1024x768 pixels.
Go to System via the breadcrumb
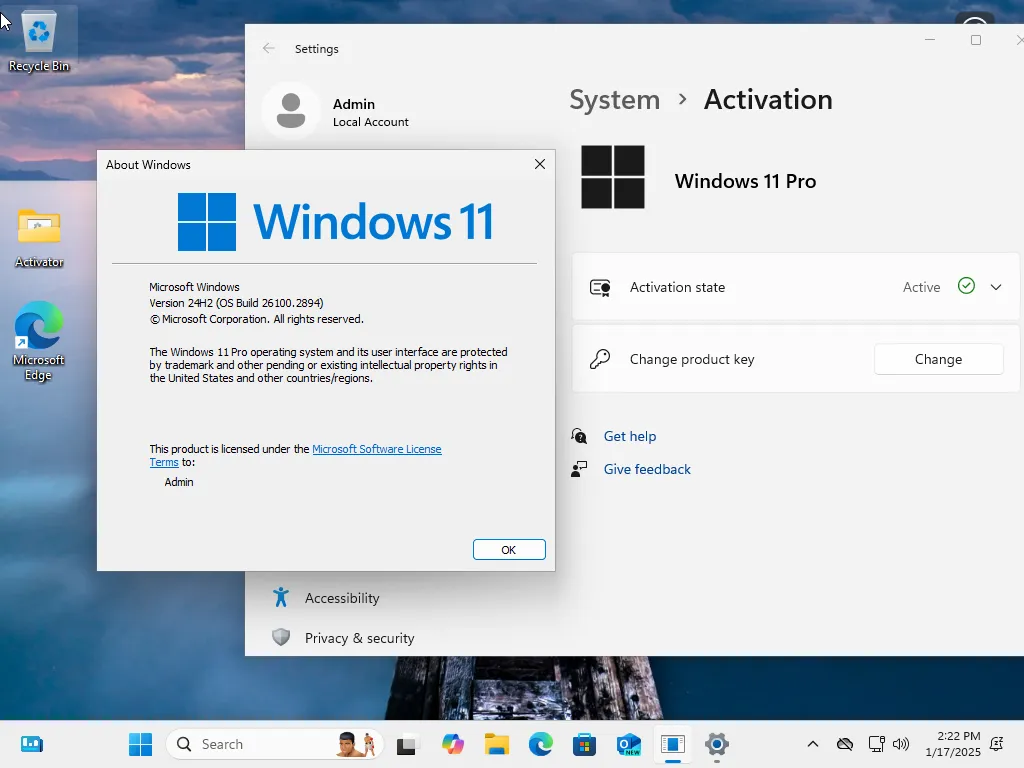point(615,100)
